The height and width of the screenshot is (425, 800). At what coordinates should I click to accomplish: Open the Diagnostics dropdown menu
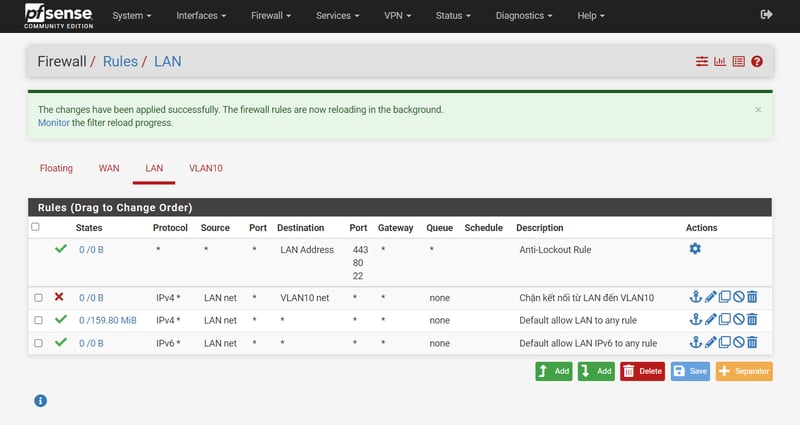[x=524, y=16]
